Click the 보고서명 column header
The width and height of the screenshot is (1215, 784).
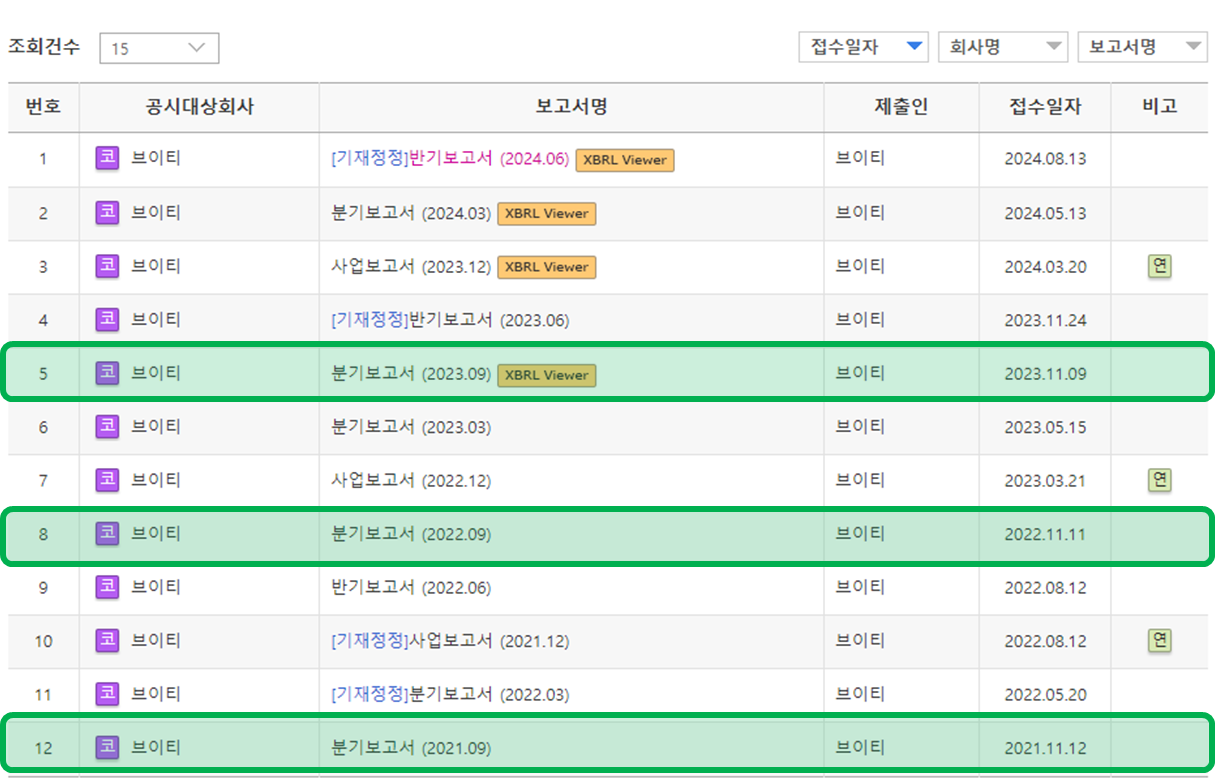572,107
